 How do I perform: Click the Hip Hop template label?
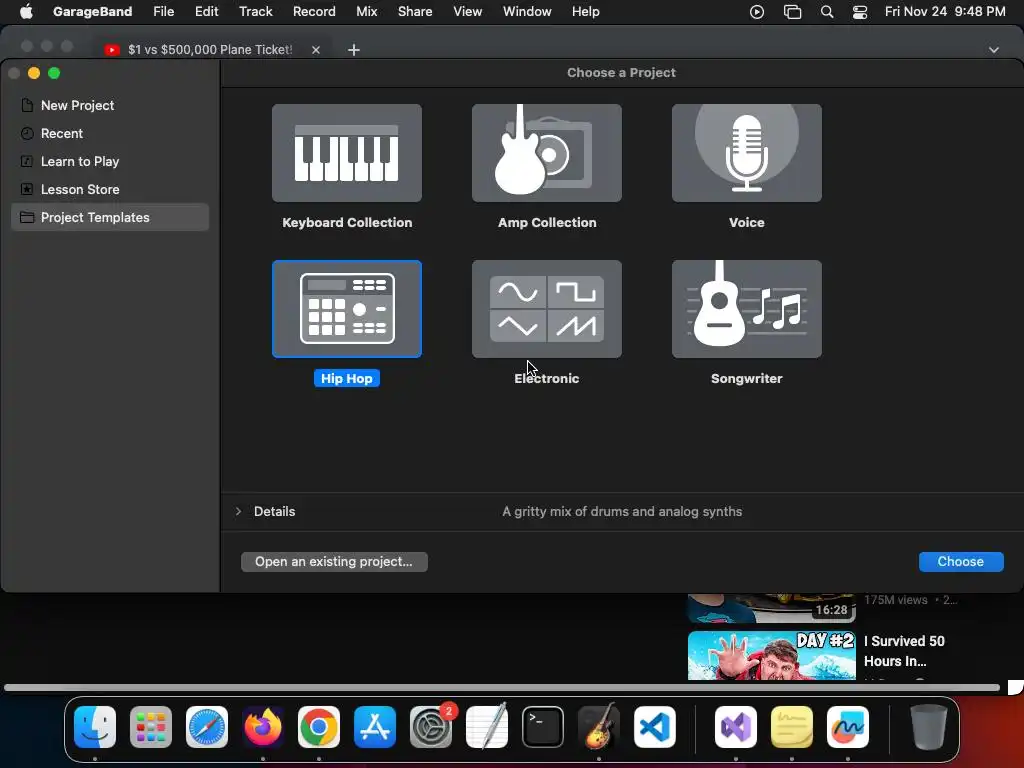pos(347,378)
